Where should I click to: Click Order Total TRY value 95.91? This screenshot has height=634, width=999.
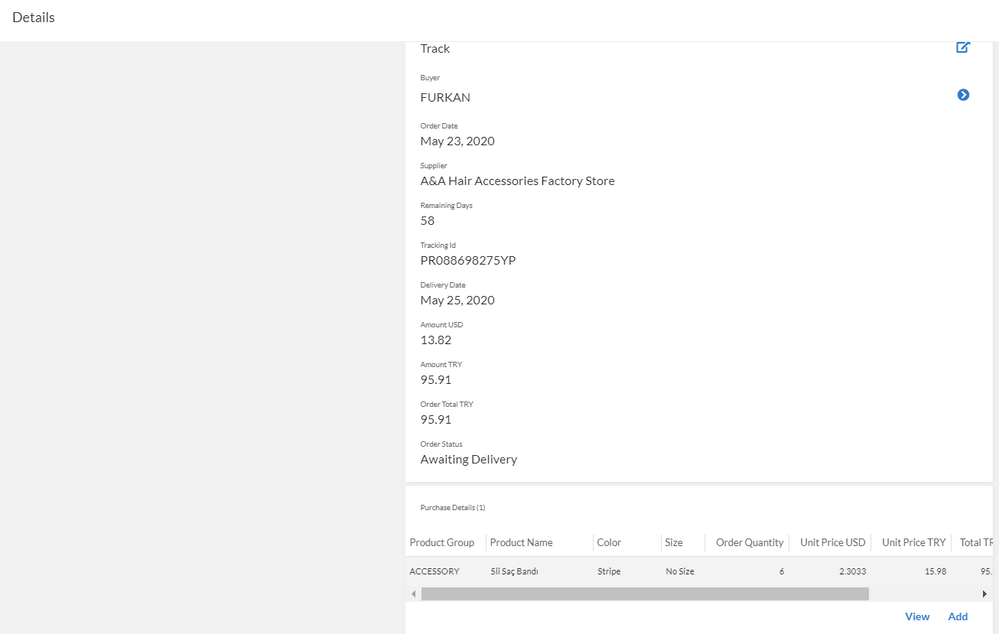coord(436,420)
